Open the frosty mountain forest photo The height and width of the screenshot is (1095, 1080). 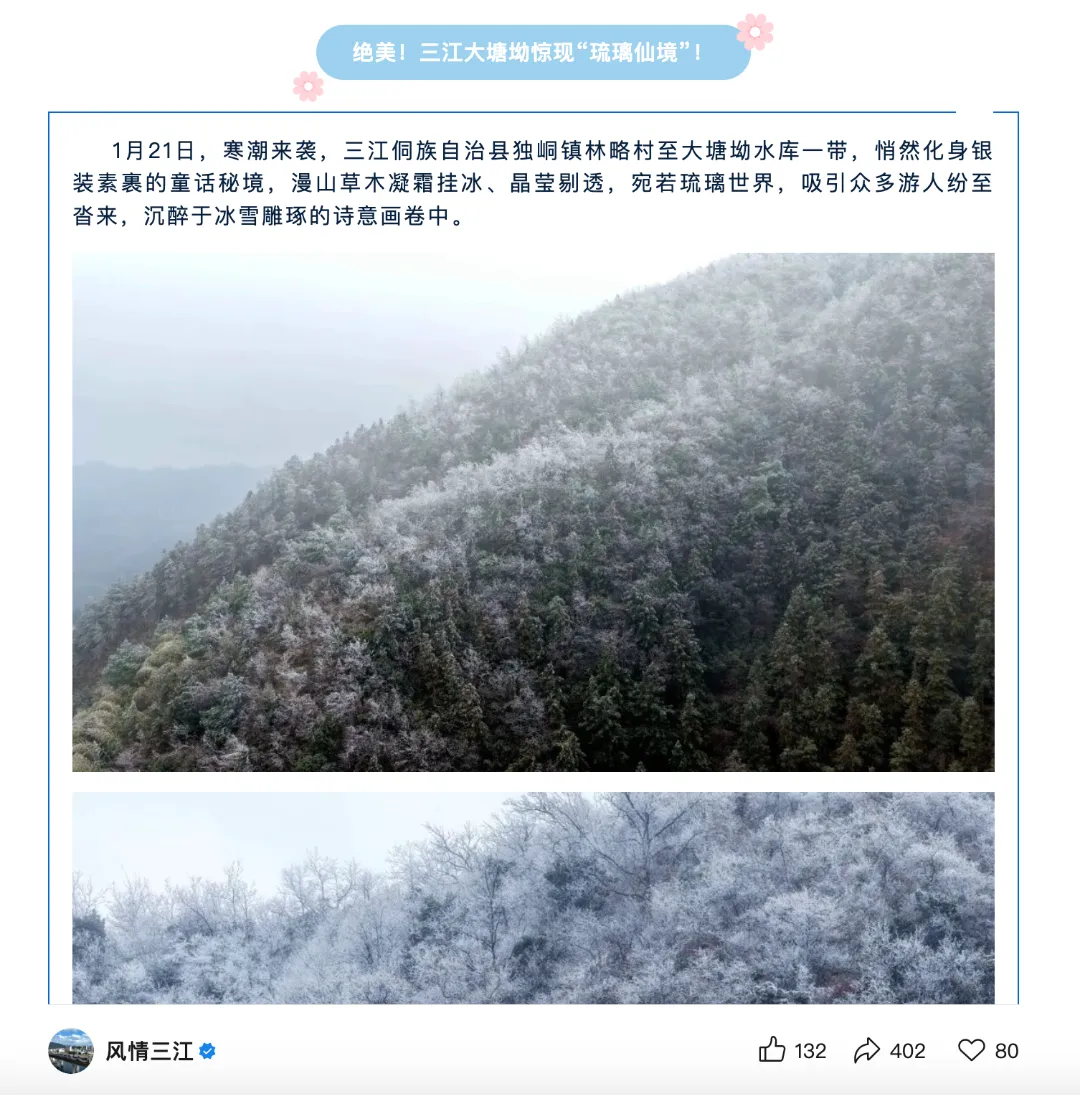[x=533, y=512]
